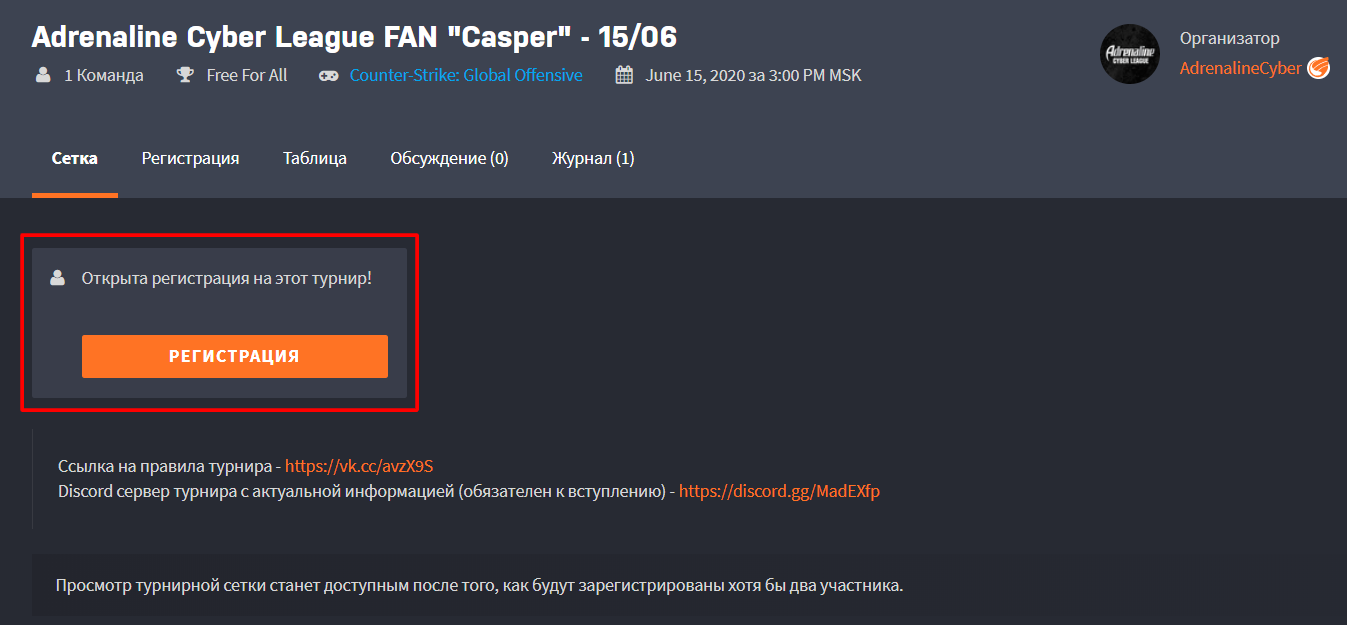
Task: Click the Adrenaline Cyber League organizer logo
Action: [x=1130, y=54]
